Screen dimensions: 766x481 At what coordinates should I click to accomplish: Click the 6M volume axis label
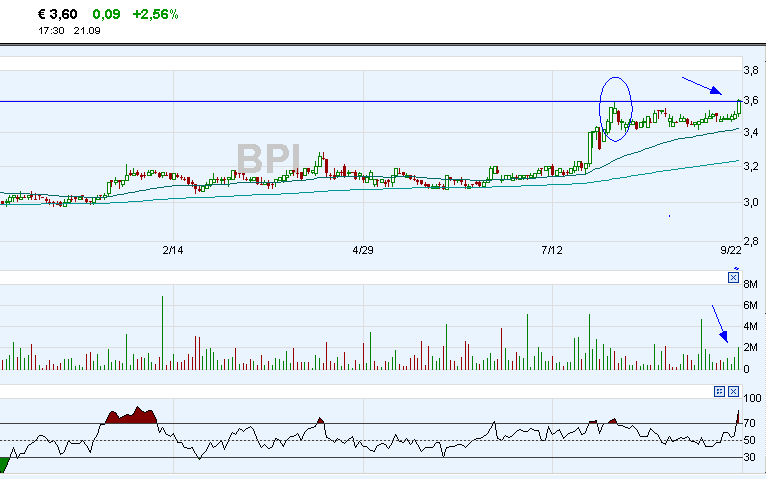point(750,305)
